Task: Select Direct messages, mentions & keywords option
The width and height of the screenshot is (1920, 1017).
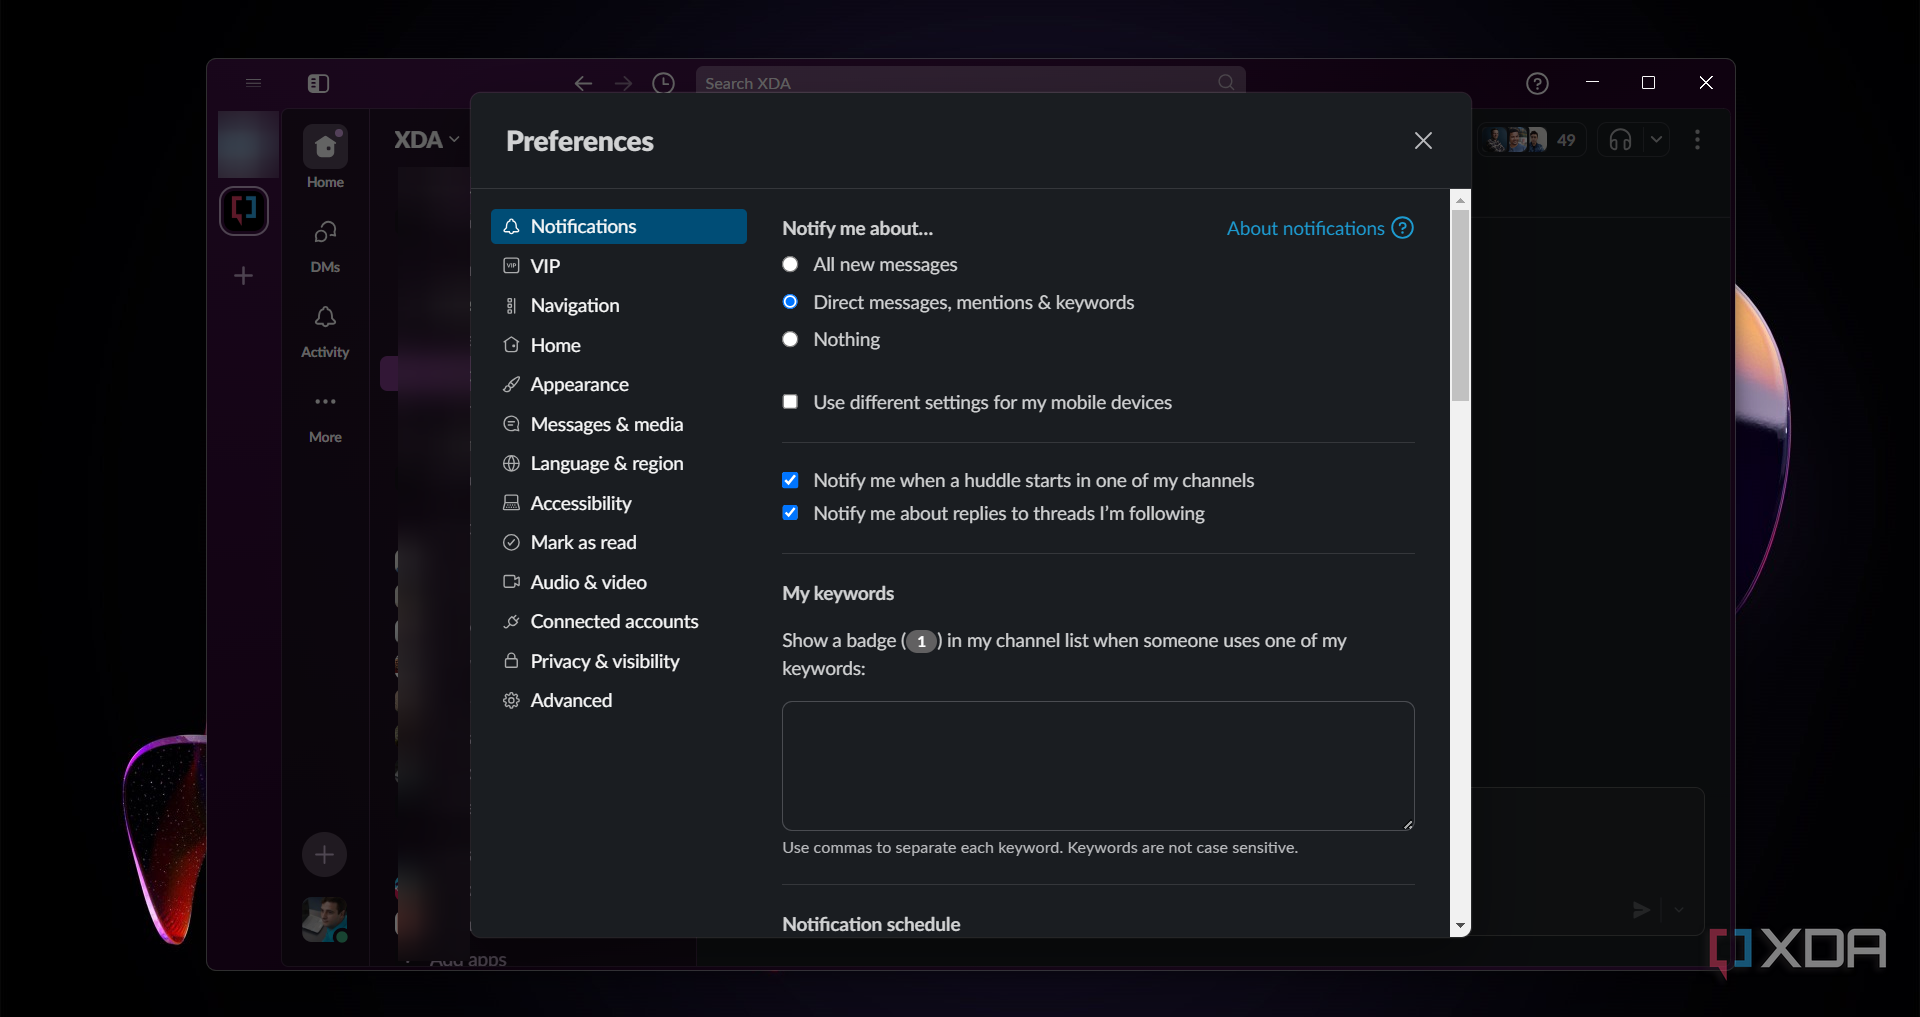Action: click(x=790, y=302)
